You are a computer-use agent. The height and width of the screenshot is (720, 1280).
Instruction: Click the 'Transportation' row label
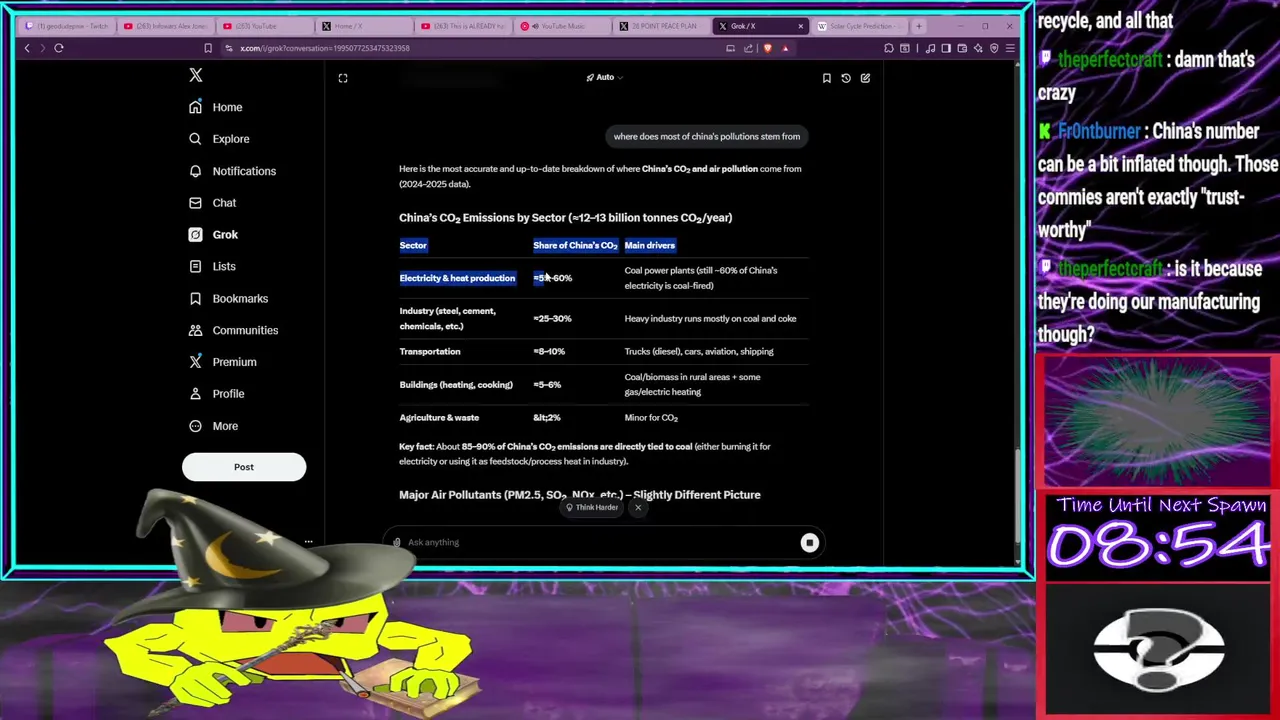click(x=430, y=351)
